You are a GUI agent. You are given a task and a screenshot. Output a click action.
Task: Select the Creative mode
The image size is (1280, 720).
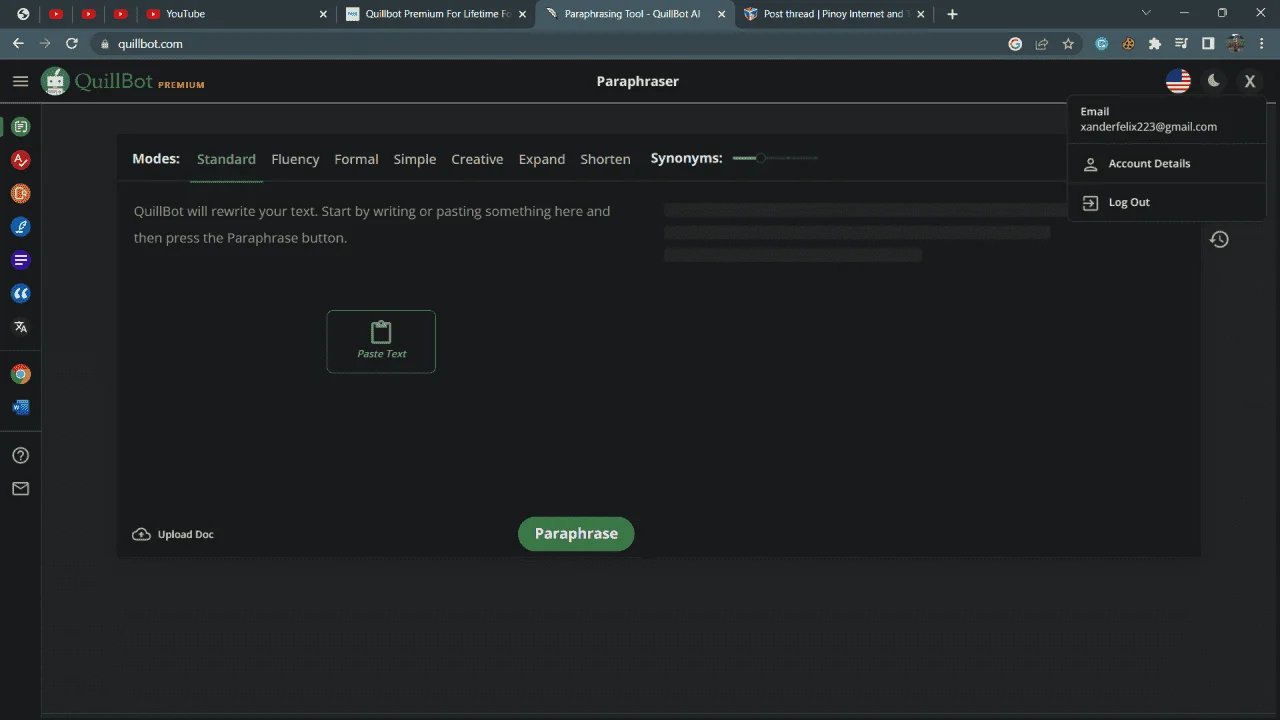click(x=477, y=159)
